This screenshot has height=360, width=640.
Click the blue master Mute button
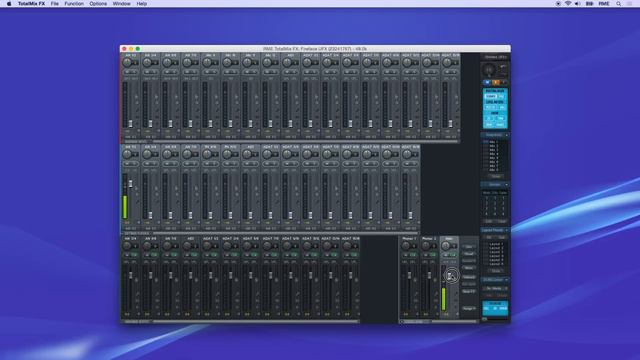pyautogui.click(x=487, y=82)
